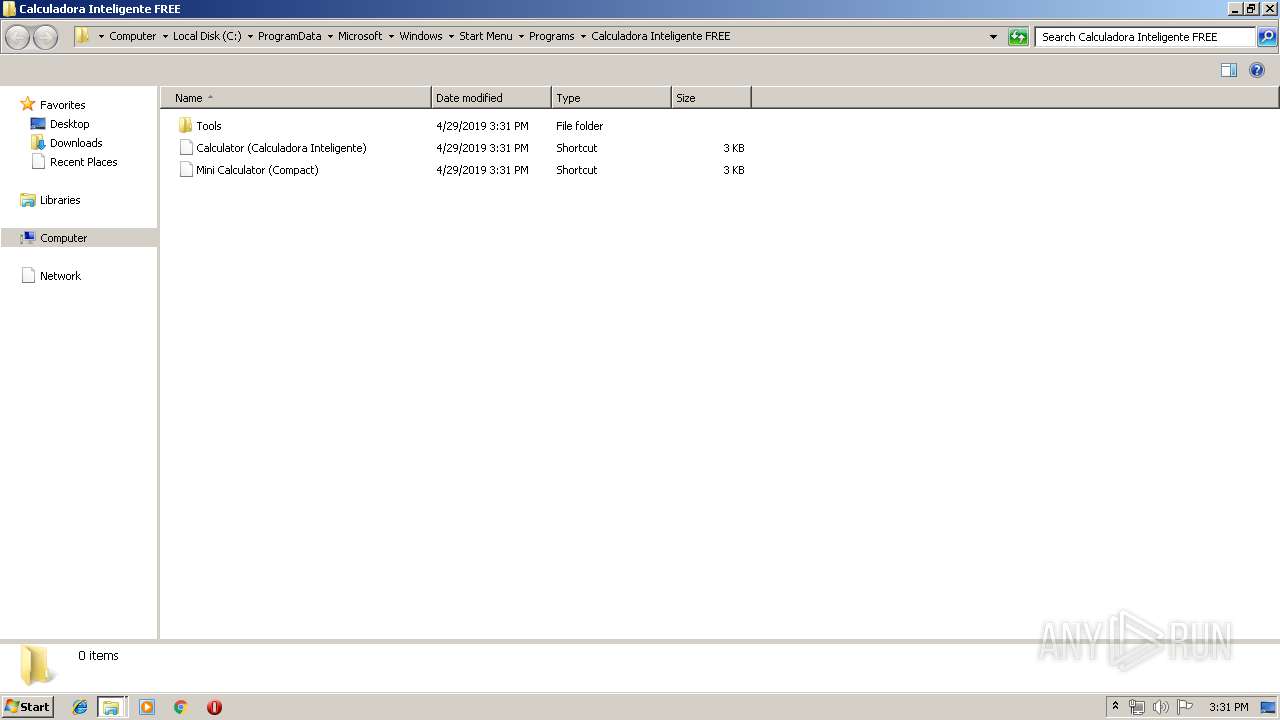1280x720 pixels.
Task: Click the '0 items' status text
Action: click(x=99, y=656)
